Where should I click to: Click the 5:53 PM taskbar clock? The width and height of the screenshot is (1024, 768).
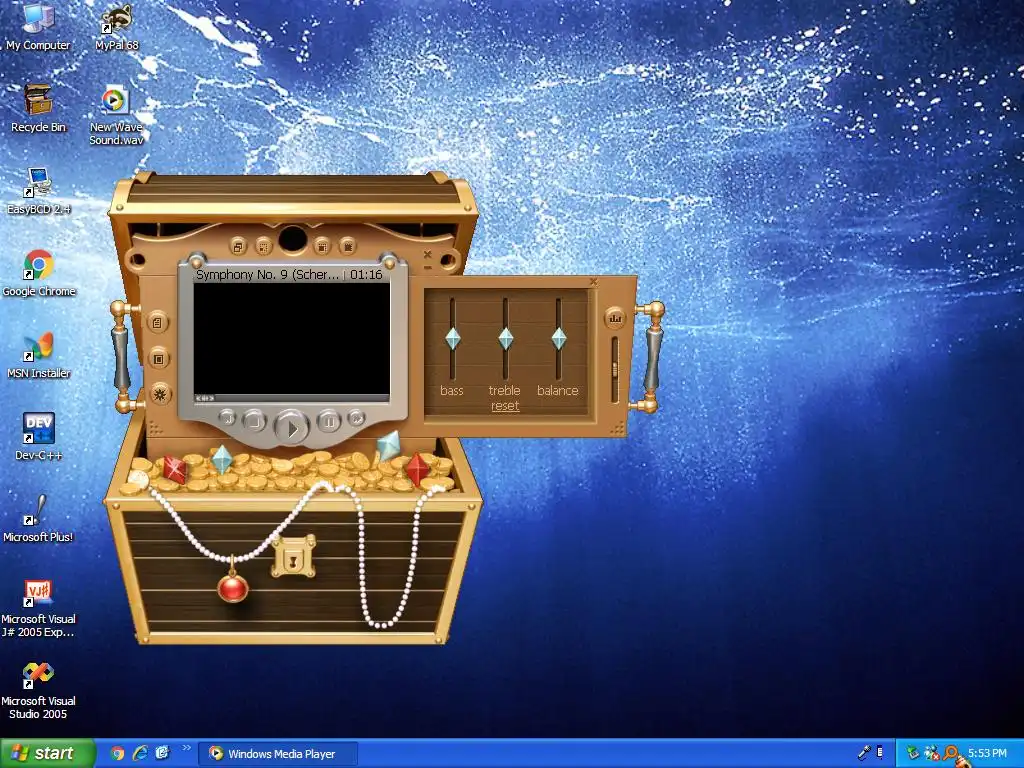click(x=987, y=753)
